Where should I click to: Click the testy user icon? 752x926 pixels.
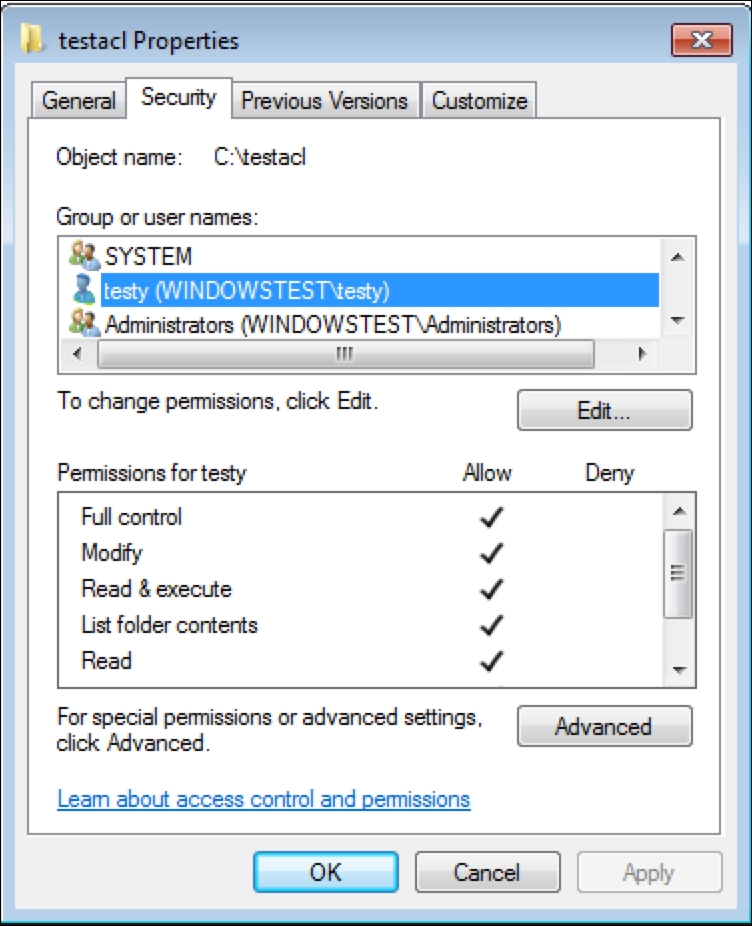coord(84,290)
